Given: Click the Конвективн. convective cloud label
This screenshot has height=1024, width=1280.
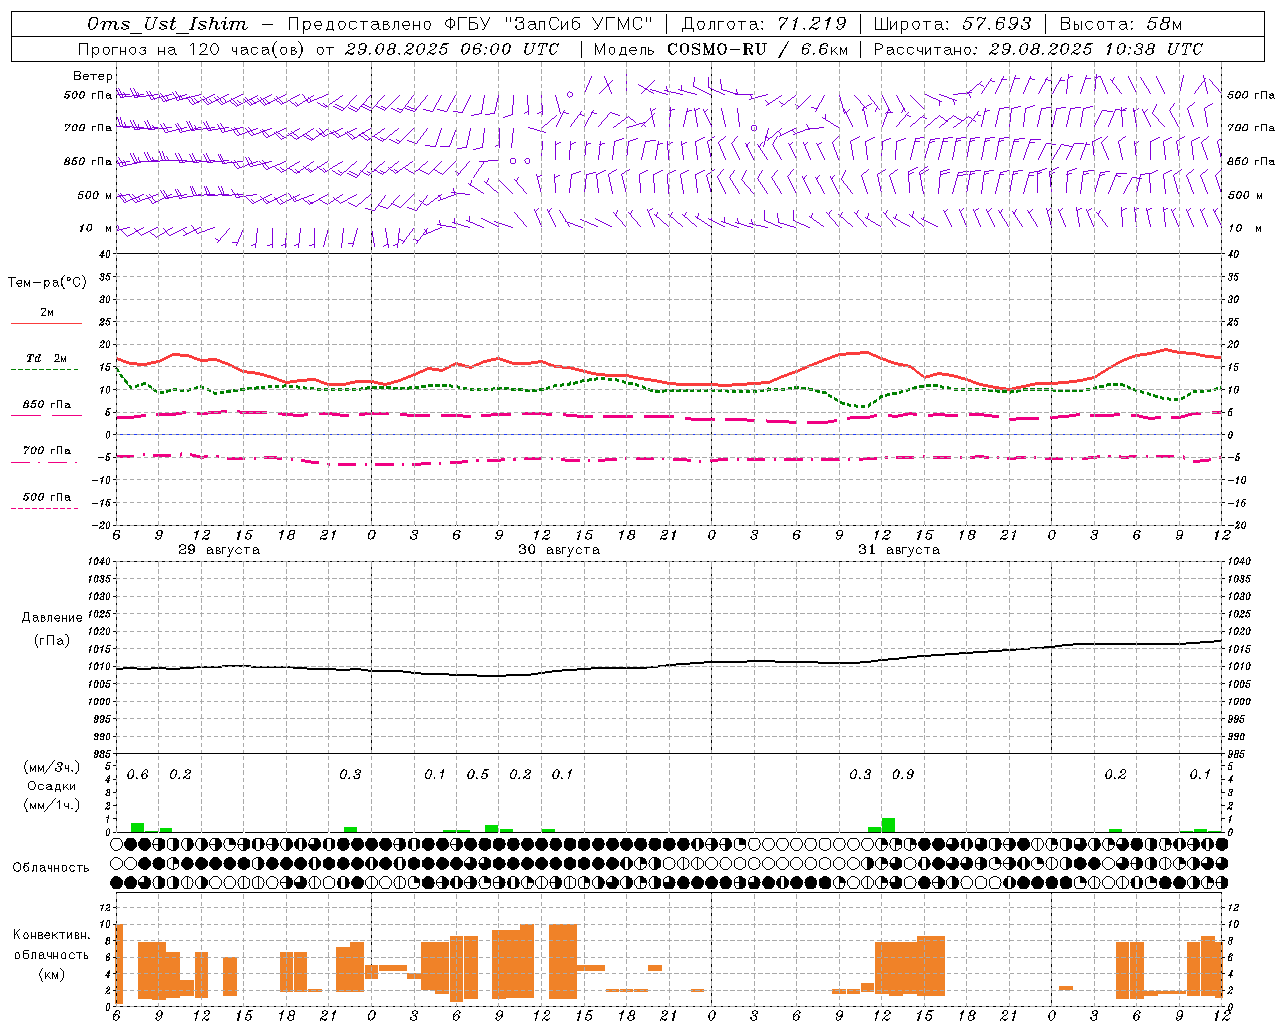Looking at the screenshot, I should coord(52,935).
